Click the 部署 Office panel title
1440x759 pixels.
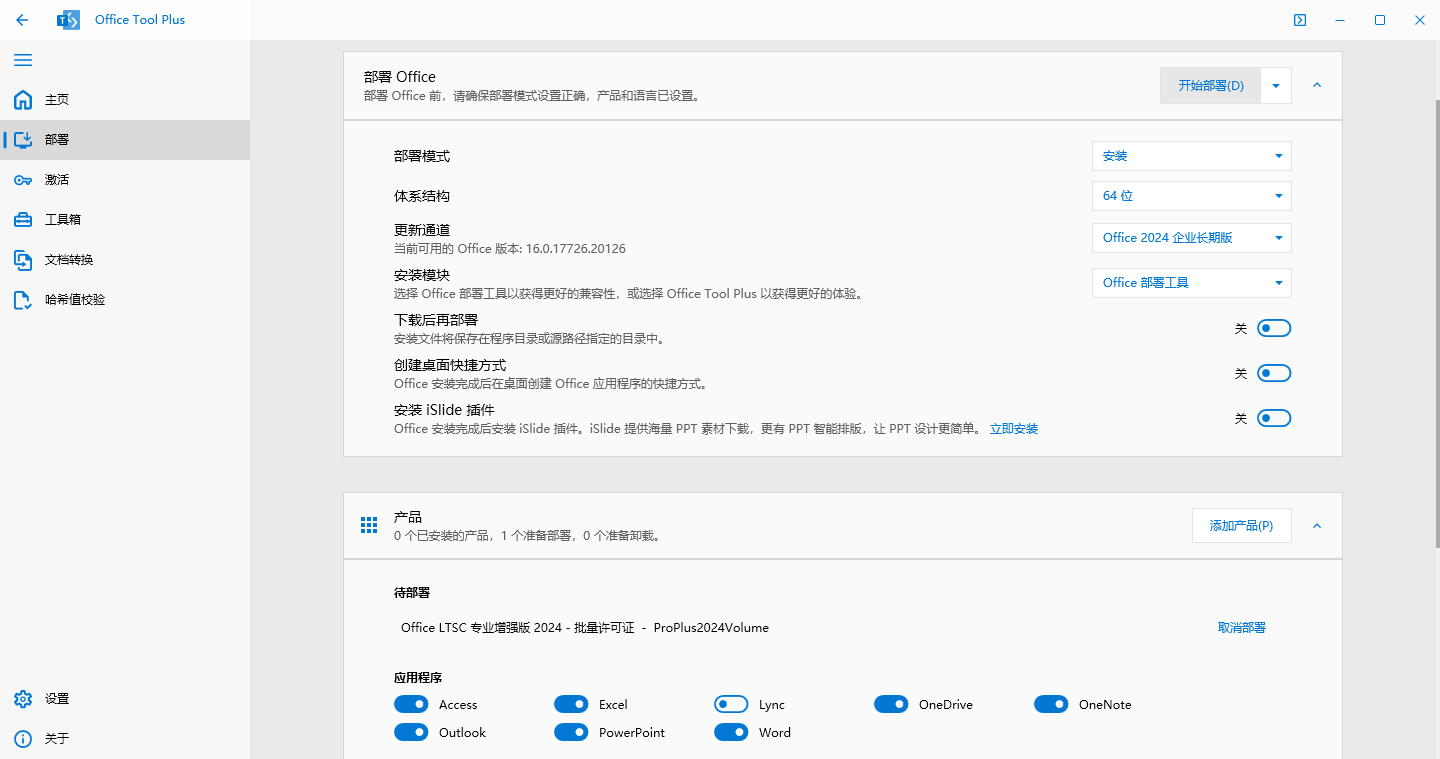coord(400,77)
